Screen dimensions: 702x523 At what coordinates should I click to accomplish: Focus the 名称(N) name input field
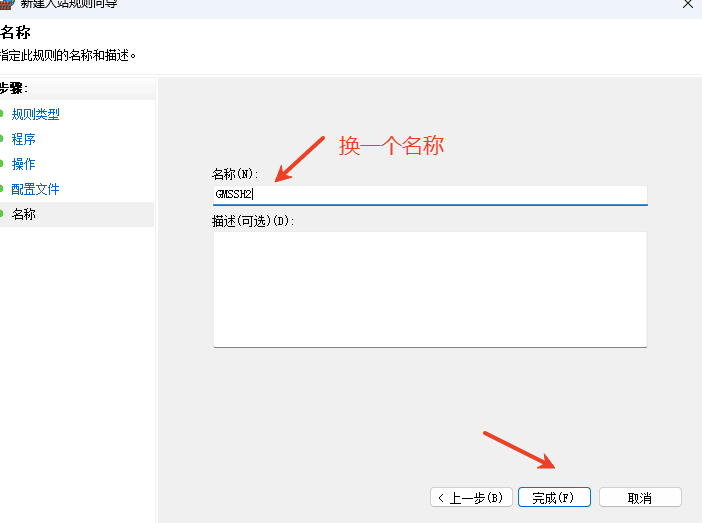(430, 195)
